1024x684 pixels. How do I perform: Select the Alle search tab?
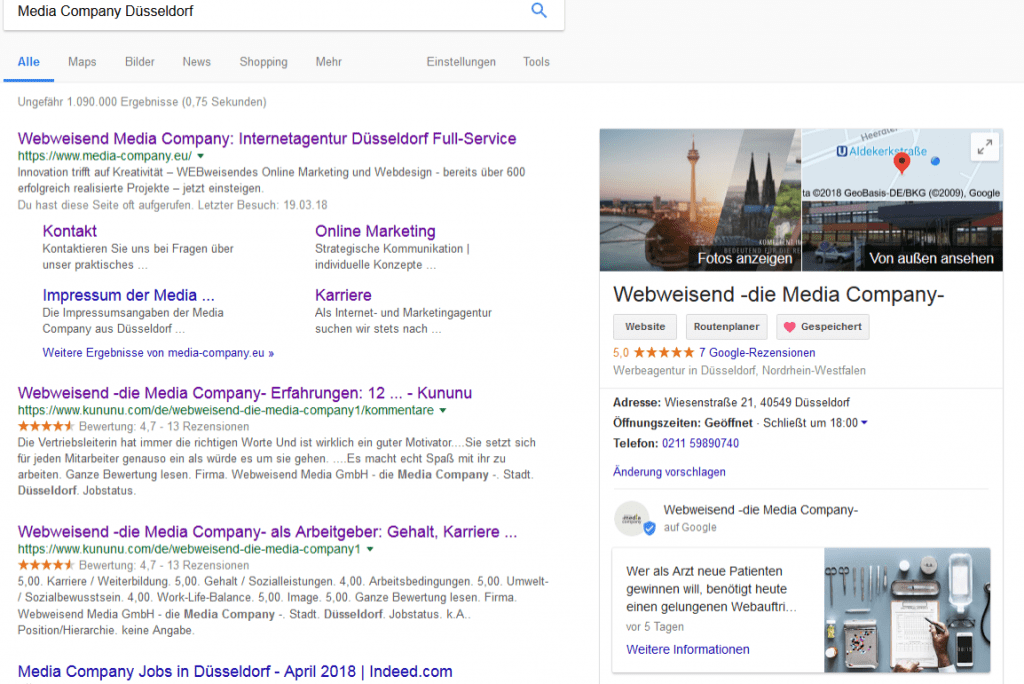(29, 62)
